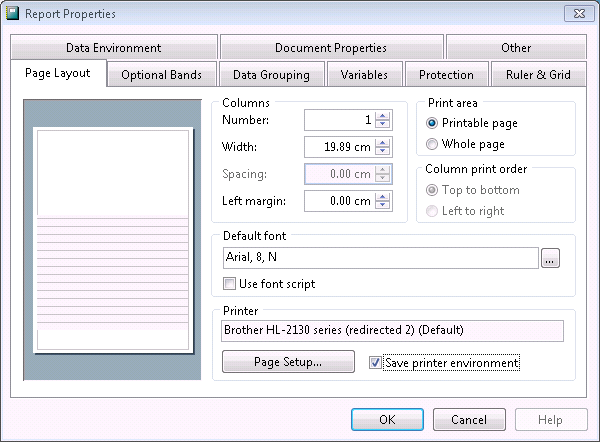The height and width of the screenshot is (442, 600).
Task: Click the Help button
Action: (x=551, y=419)
